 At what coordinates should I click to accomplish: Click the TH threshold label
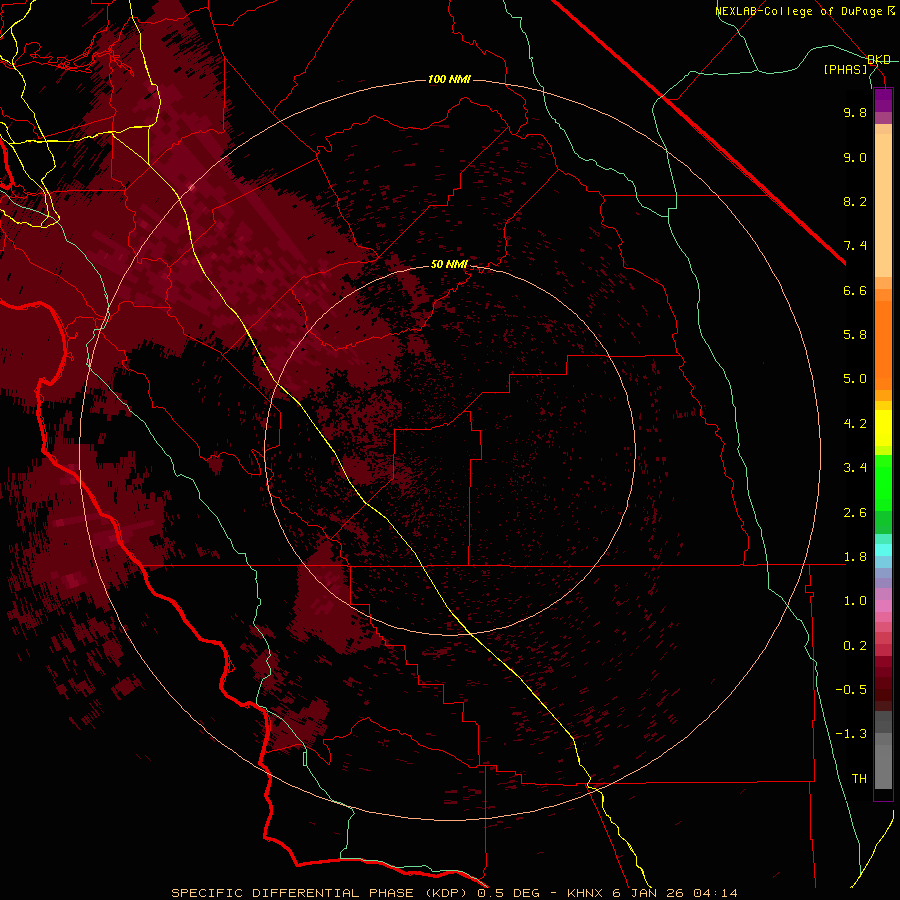pos(859,779)
